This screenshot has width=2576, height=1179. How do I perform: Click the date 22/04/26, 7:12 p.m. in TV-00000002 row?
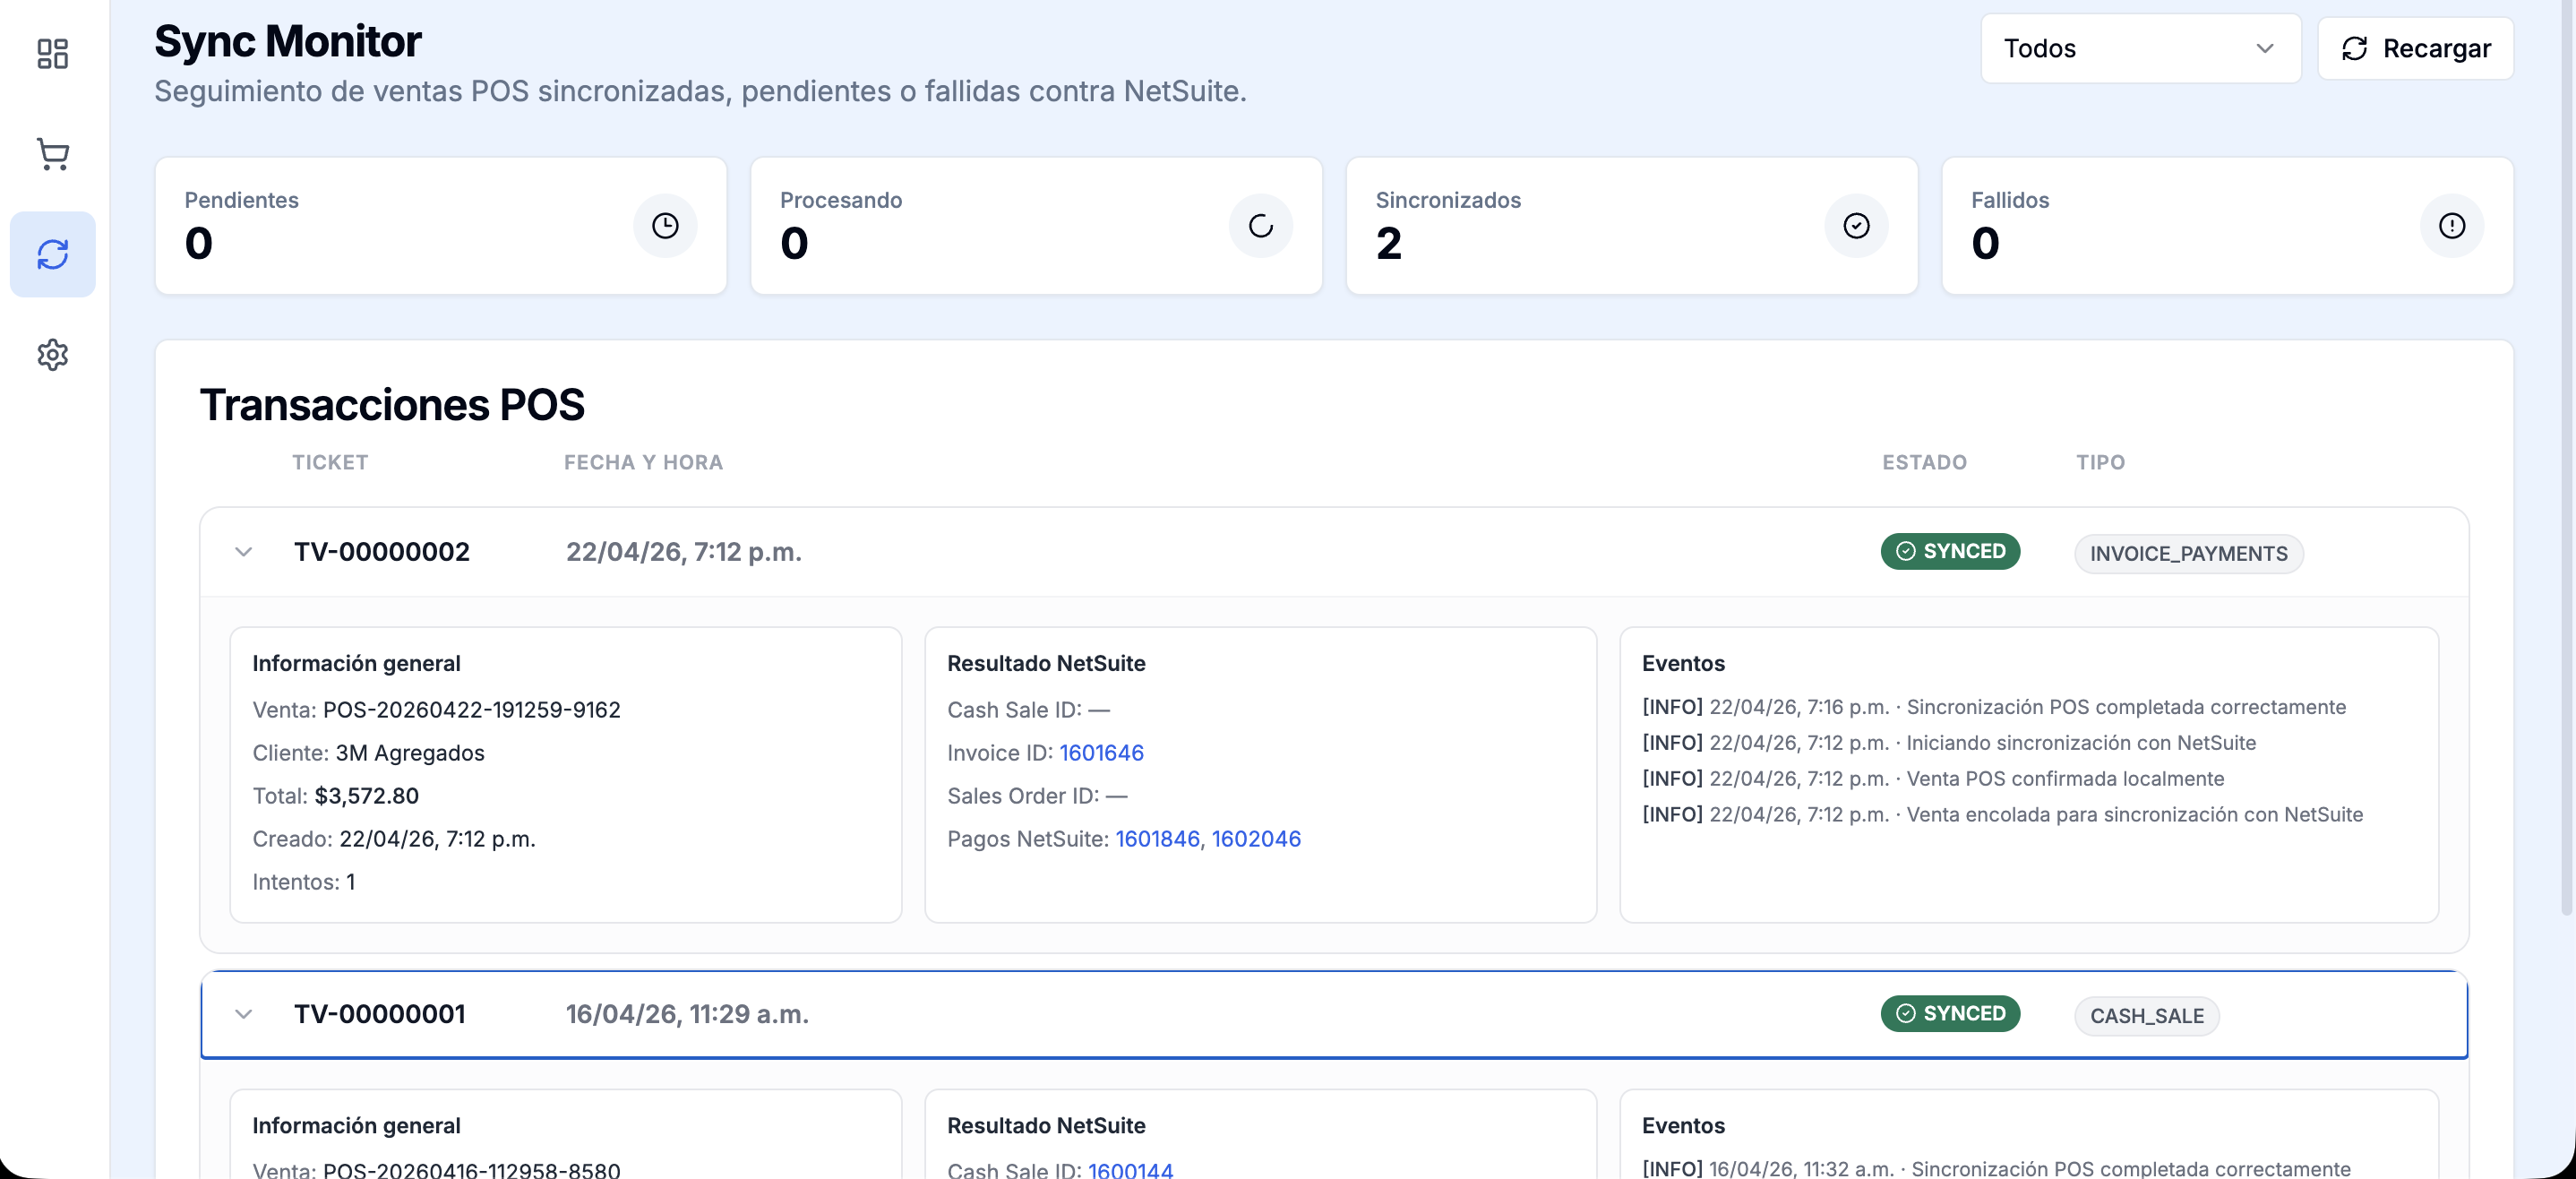[x=684, y=552]
